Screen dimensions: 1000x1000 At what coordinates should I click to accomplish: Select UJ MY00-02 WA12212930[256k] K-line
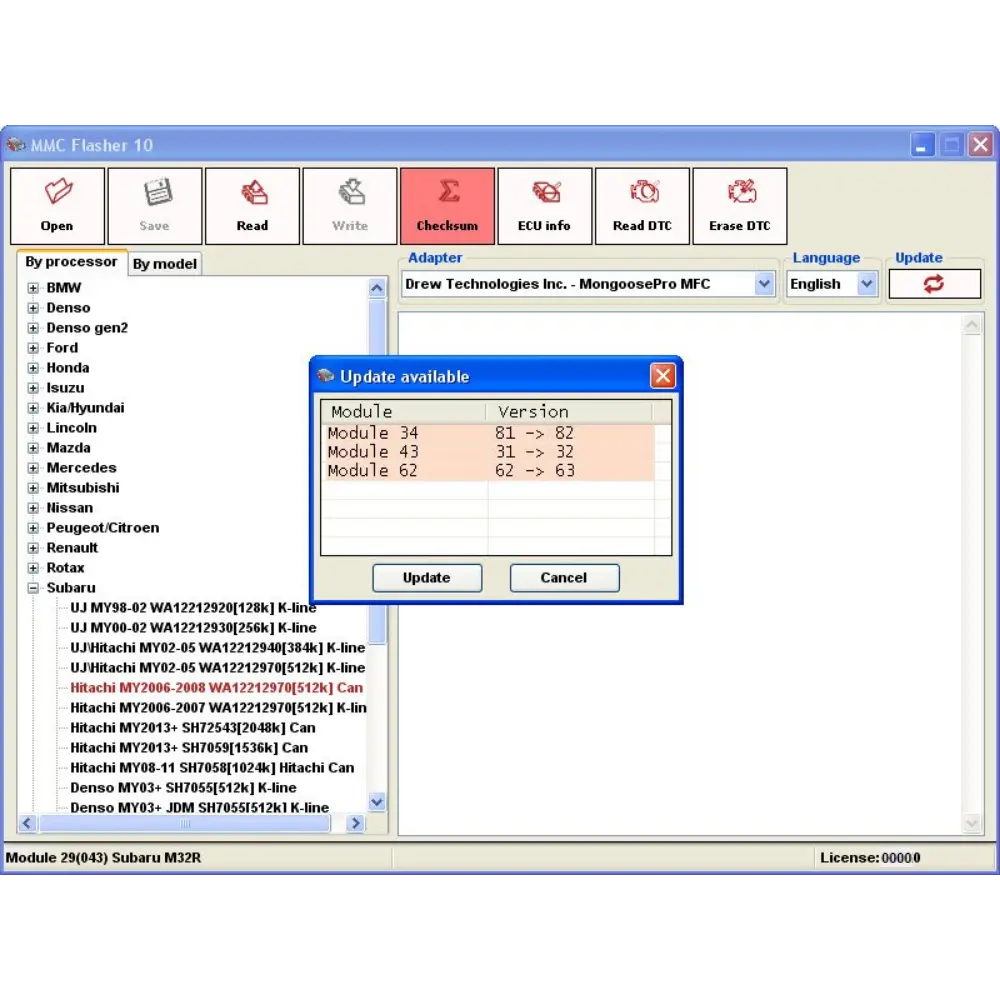tap(193, 628)
